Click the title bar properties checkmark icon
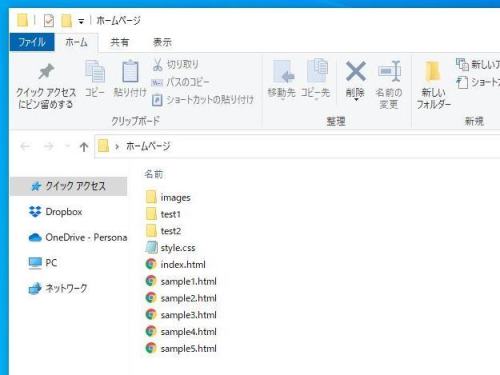Screen dimensions: 500x375 pos(49,21)
